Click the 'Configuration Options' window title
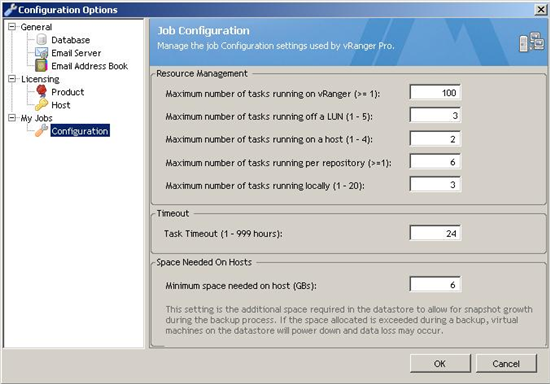The height and width of the screenshot is (384, 550). 68,10
